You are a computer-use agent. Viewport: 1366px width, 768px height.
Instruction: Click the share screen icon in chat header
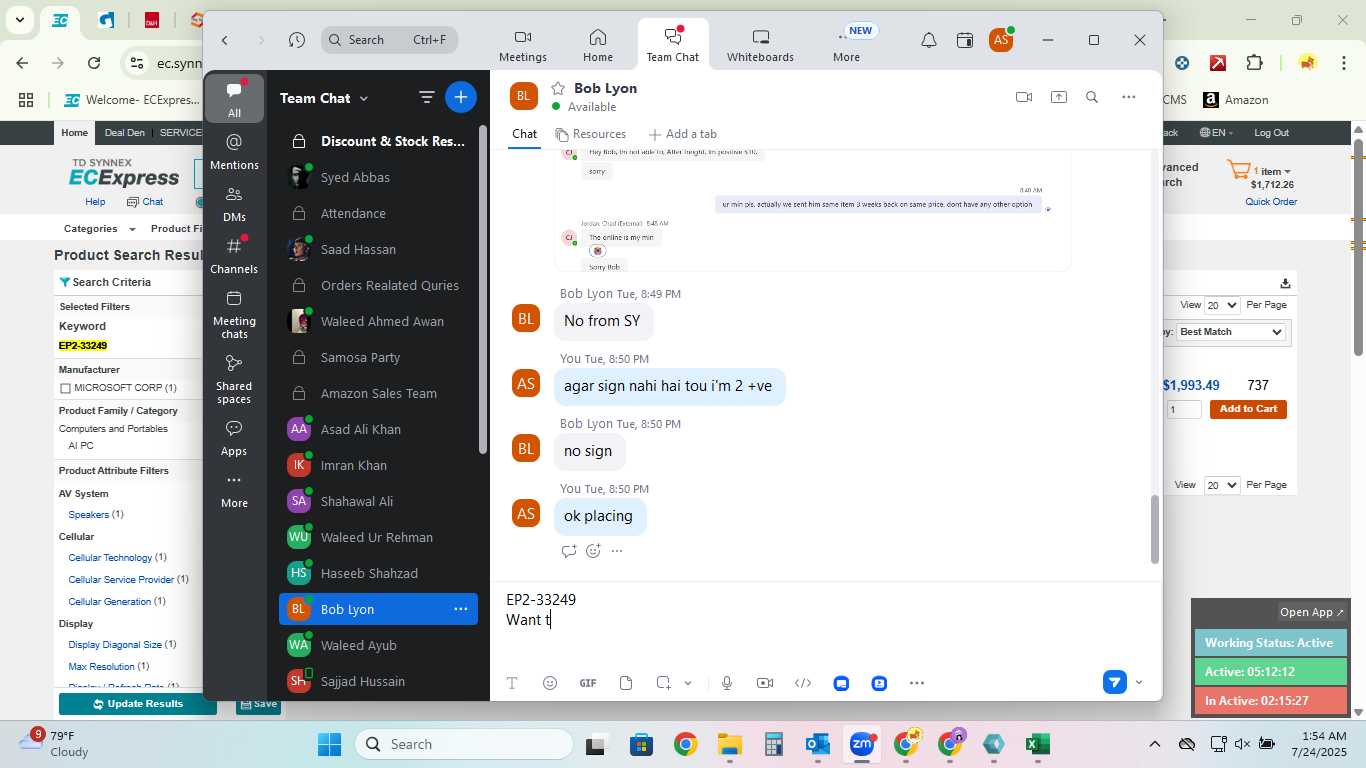[x=1058, y=97]
